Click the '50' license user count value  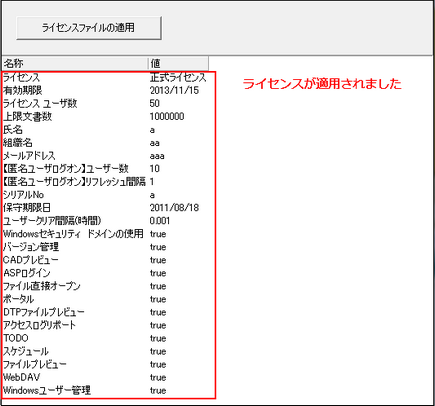155,103
